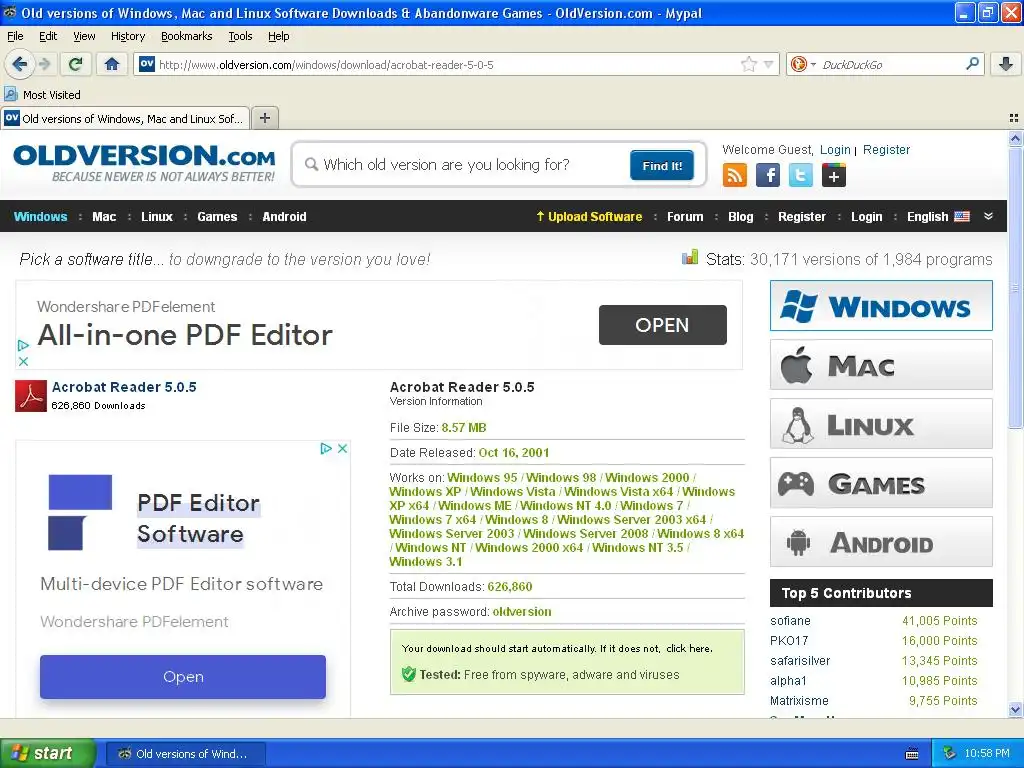Click the Games platform sidebar button
Viewport: 1024px width, 768px height.
(x=881, y=483)
